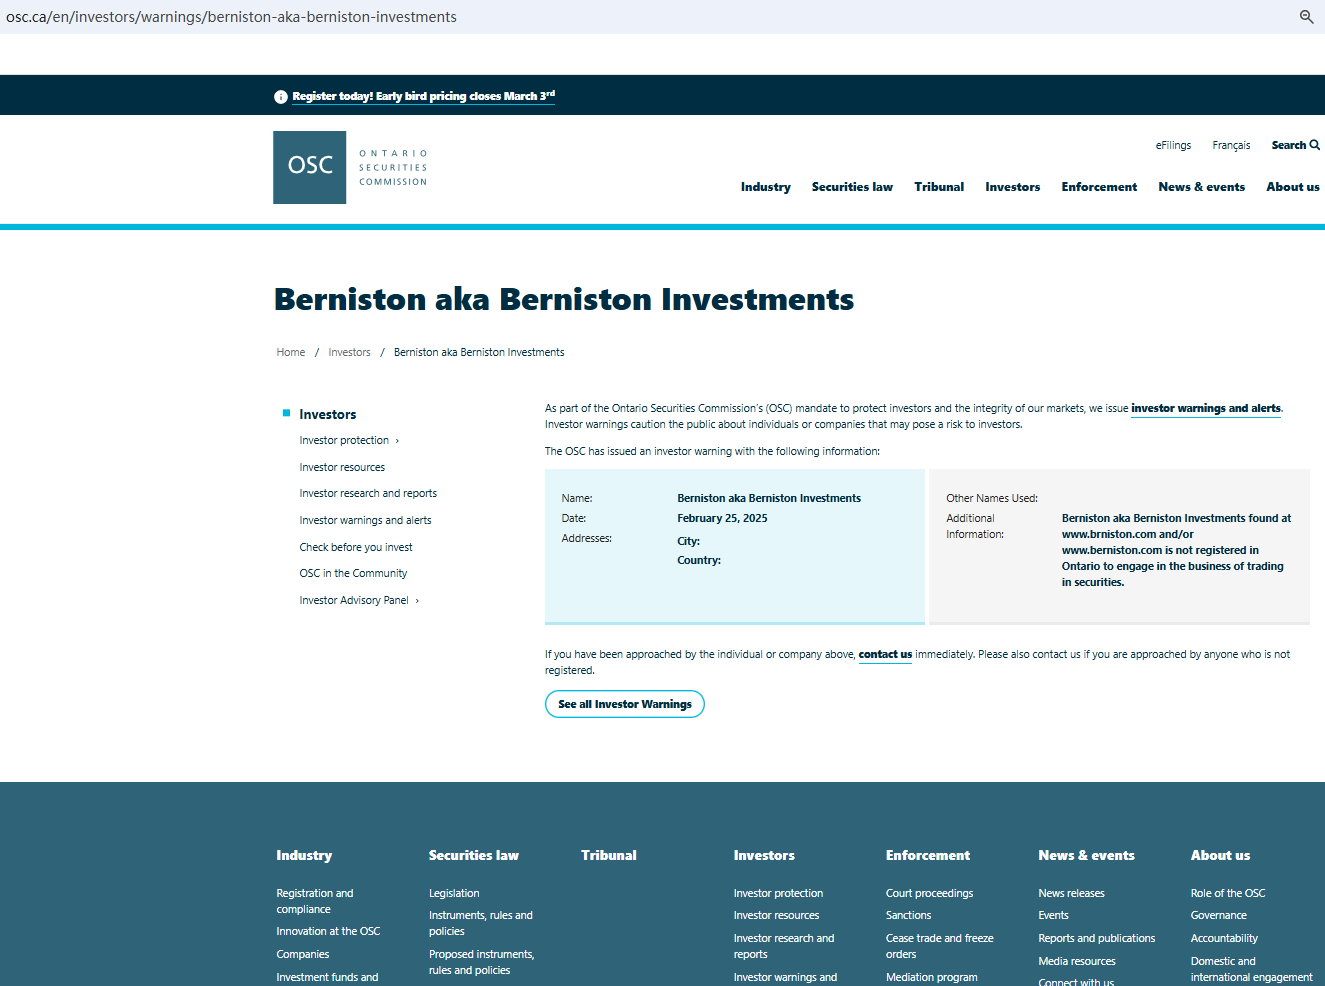Click the See all Investor Warnings button
Image resolution: width=1325 pixels, height=986 pixels.
pos(625,704)
